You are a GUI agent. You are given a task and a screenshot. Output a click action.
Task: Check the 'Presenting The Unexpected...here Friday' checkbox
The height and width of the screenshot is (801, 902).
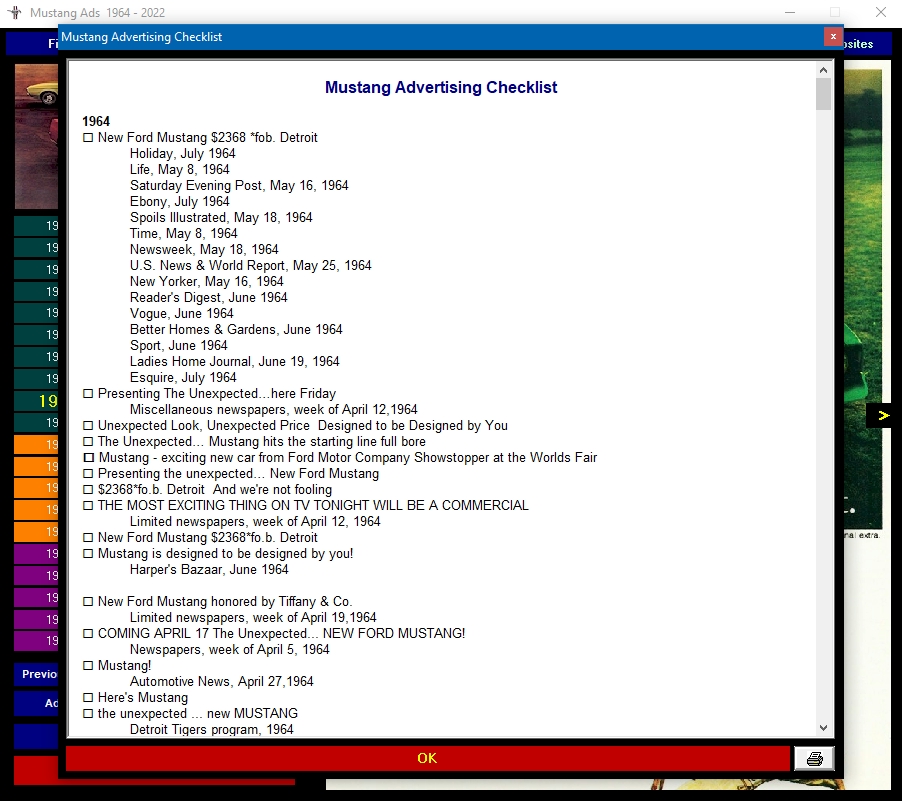(x=88, y=394)
